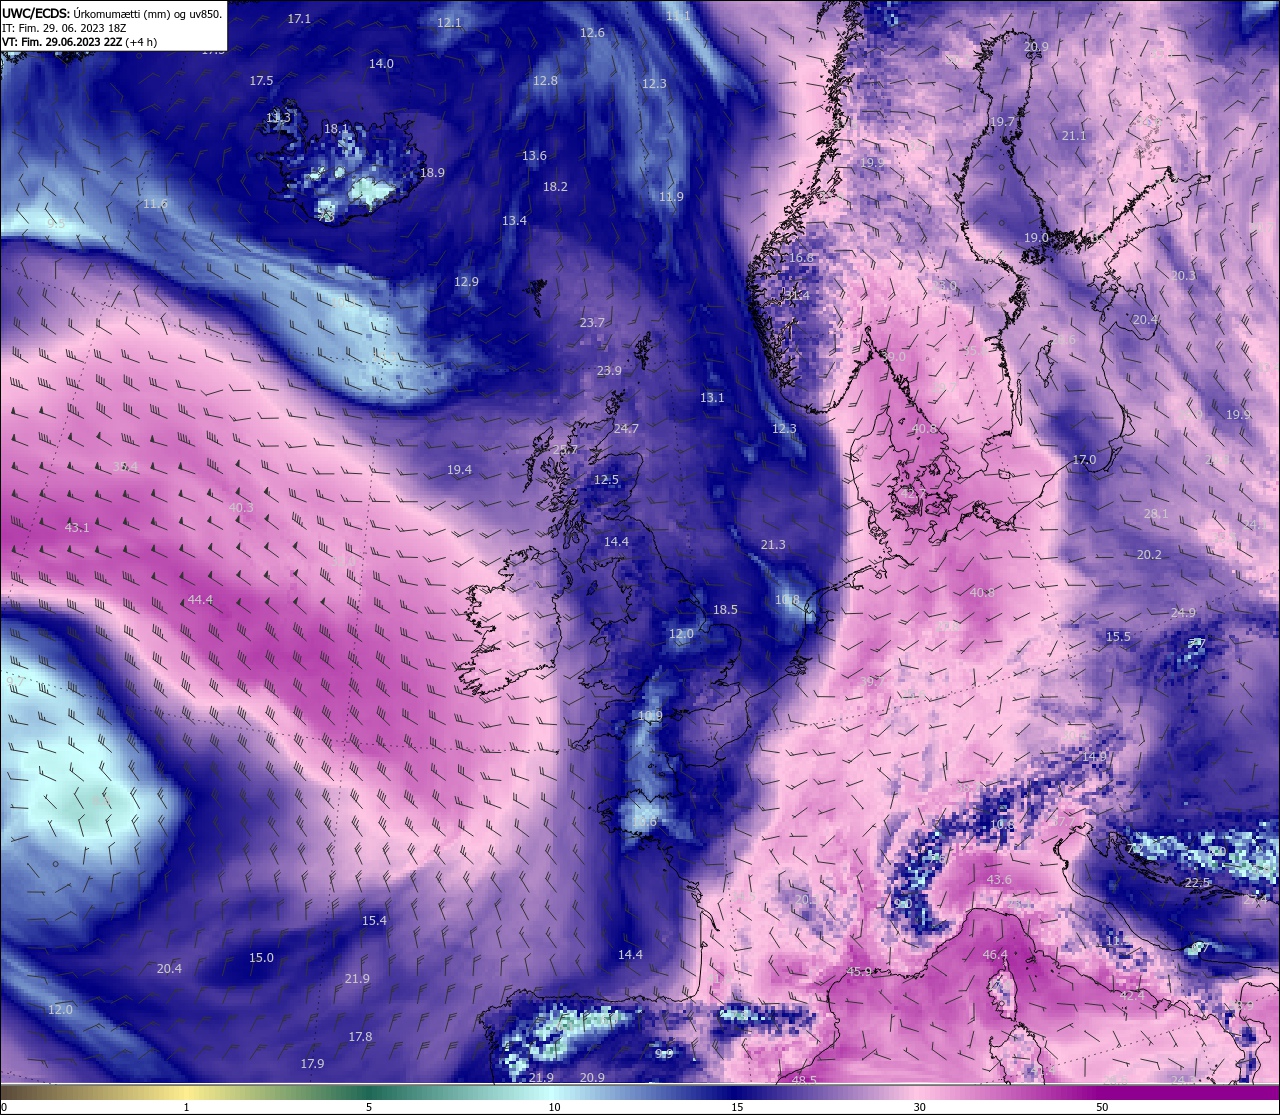1280x1115 pixels.
Task: Click the 10.9 value label
Action: coord(650,716)
